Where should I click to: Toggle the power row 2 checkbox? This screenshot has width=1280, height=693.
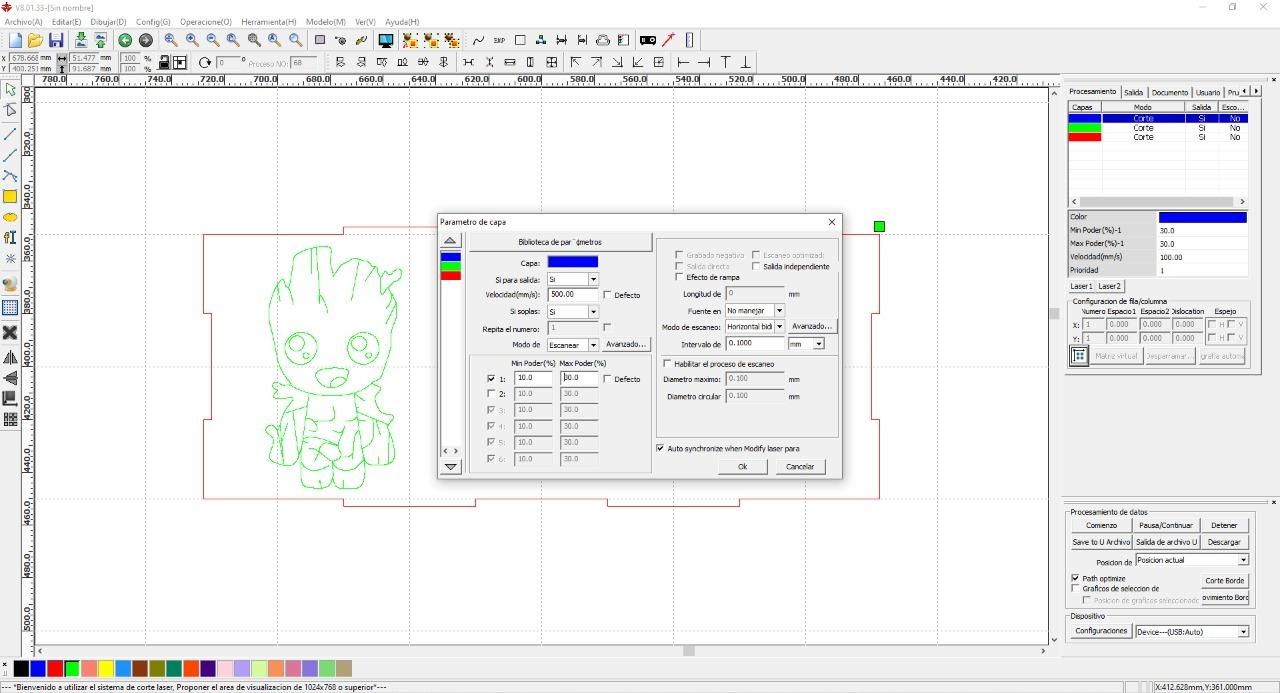tap(491, 394)
